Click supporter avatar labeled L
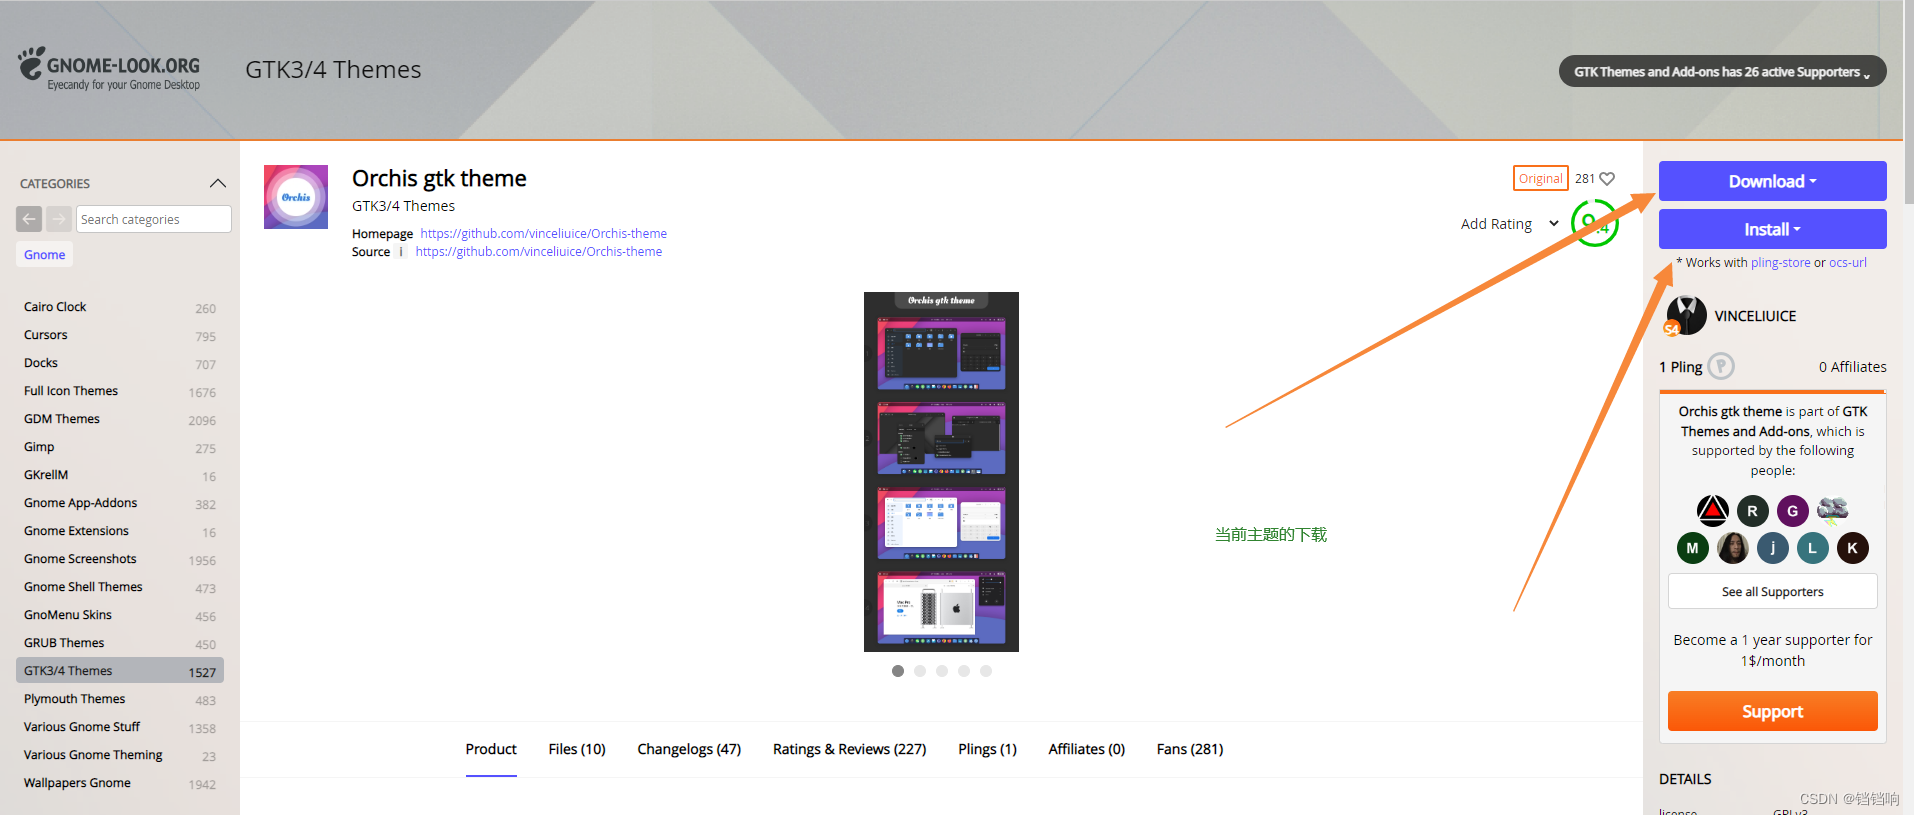 pos(1812,548)
